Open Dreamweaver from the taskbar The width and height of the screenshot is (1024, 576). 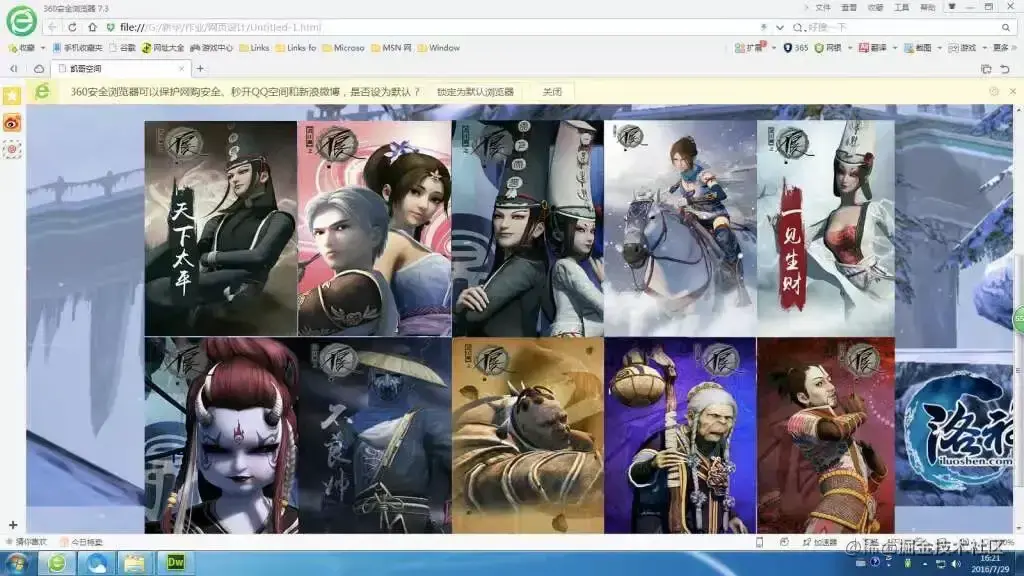176,563
